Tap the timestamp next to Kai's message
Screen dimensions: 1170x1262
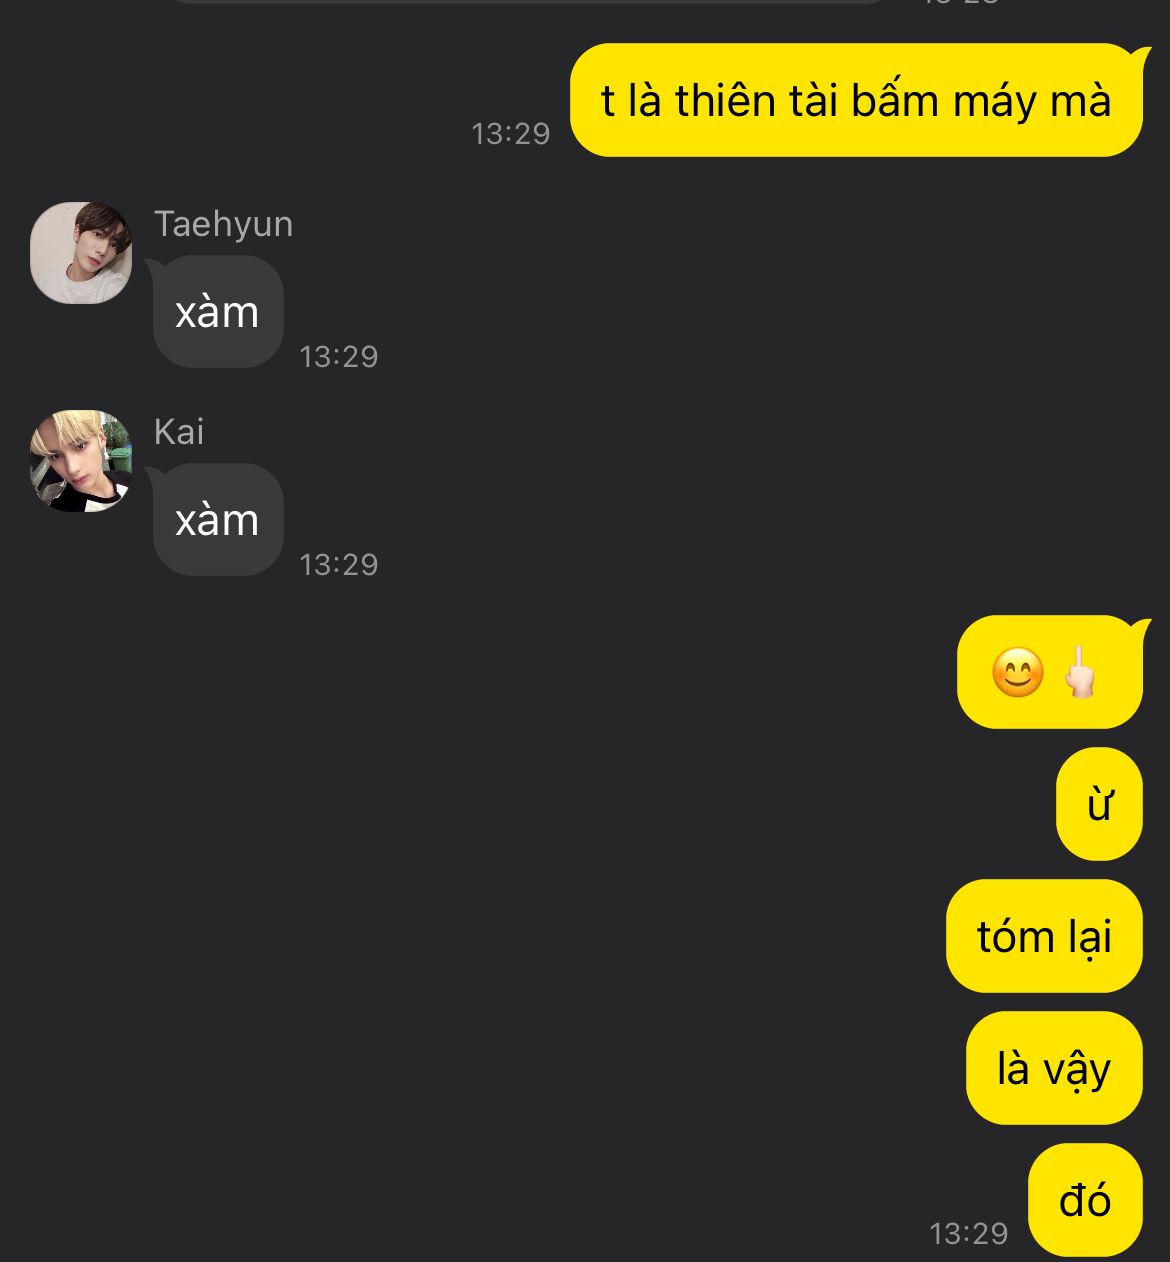click(x=338, y=564)
